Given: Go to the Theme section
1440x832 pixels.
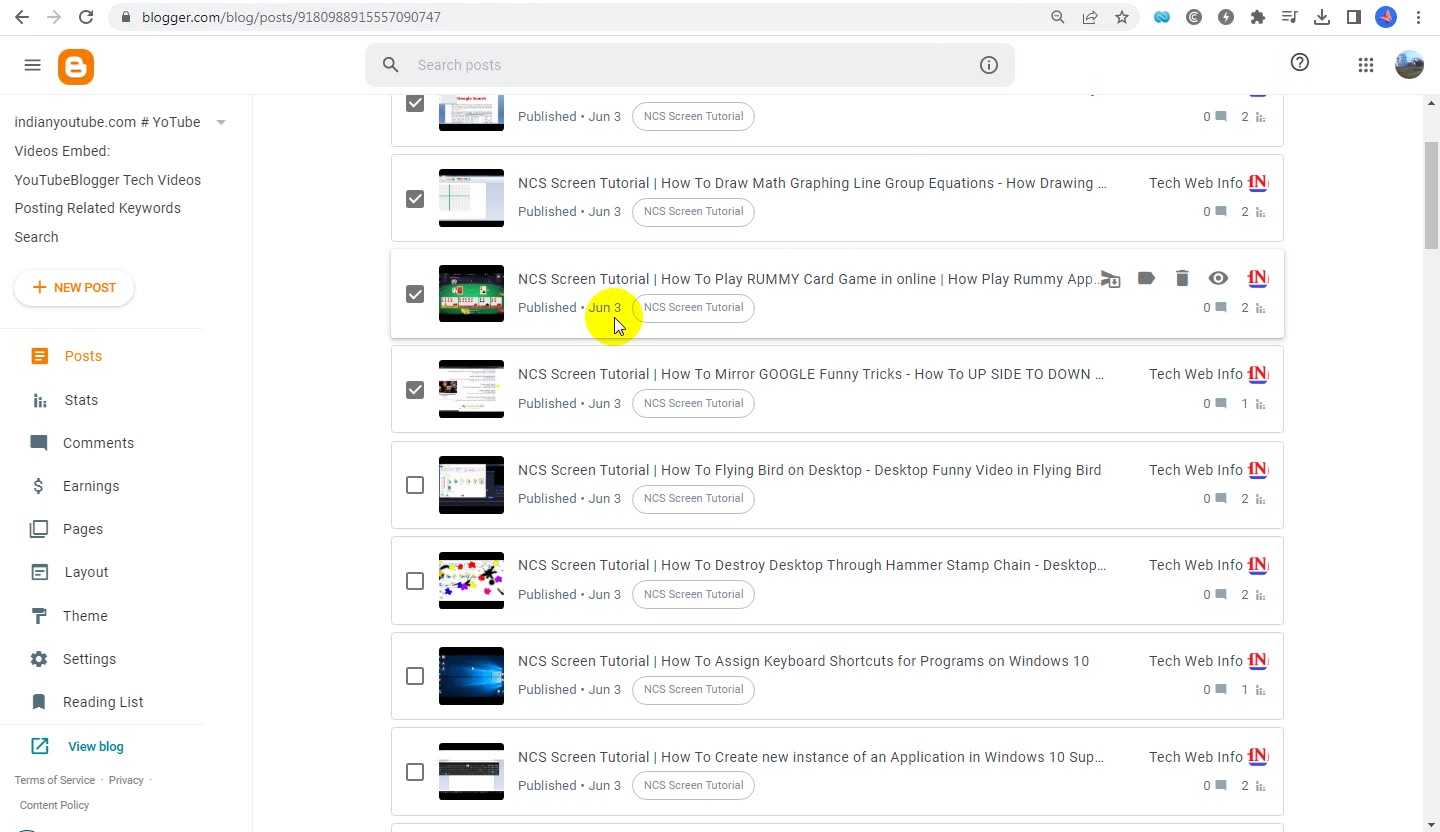Looking at the screenshot, I should click(85, 616).
